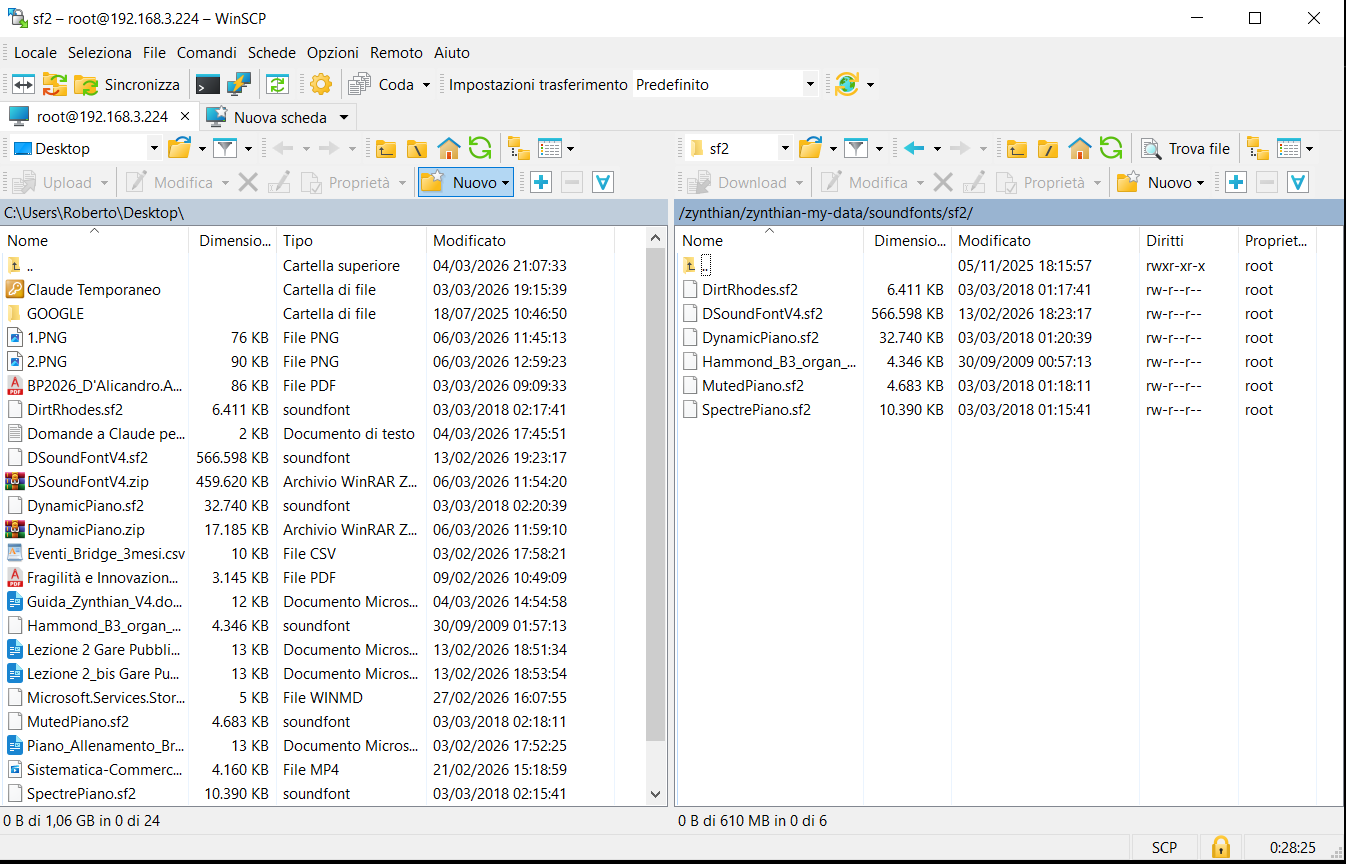Go to local parent directory icon
Screen dimensions: 1346x864
click(386, 149)
